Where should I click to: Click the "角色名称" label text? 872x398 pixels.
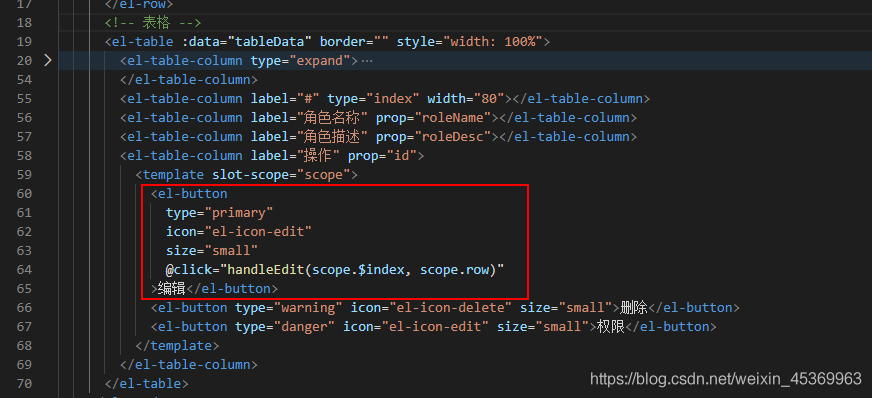pos(333,118)
